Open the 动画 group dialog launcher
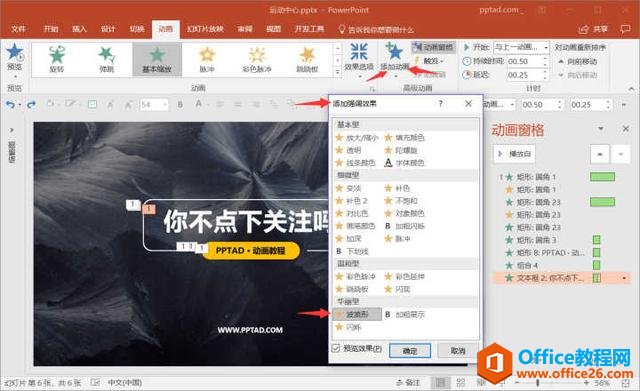The height and width of the screenshot is (391, 640). [x=372, y=89]
